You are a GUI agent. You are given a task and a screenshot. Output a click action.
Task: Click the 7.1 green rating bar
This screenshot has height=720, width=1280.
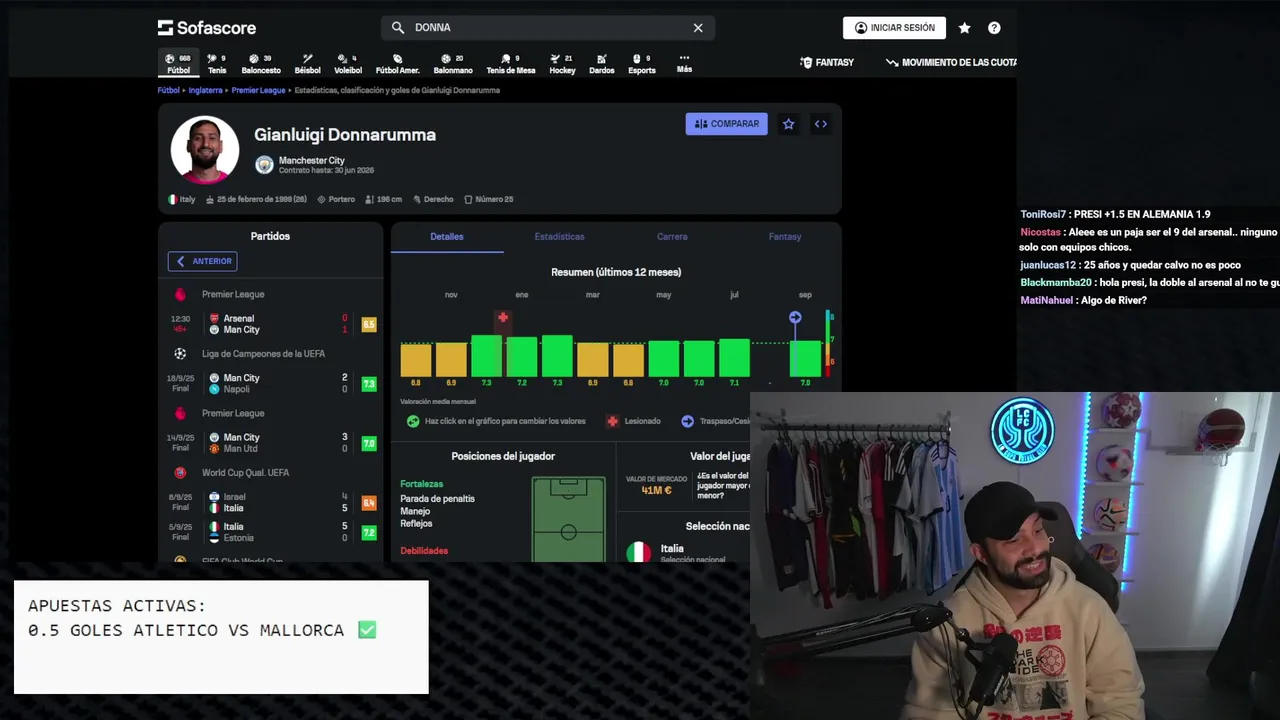click(x=734, y=358)
